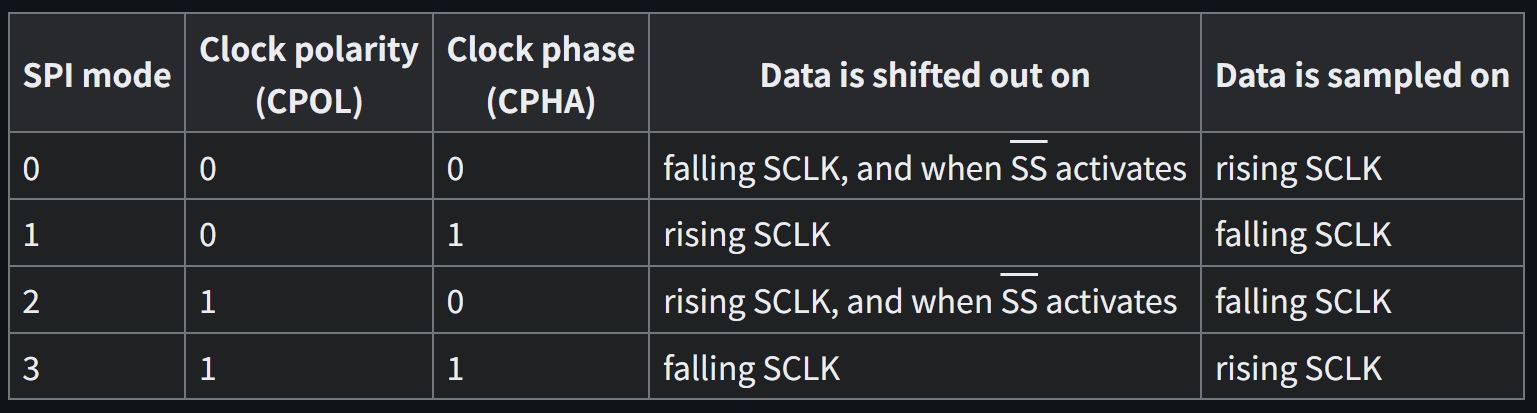The width and height of the screenshot is (1537, 413).
Task: Click the "Clock phase (CPHA)" header
Action: pyautogui.click(x=540, y=76)
